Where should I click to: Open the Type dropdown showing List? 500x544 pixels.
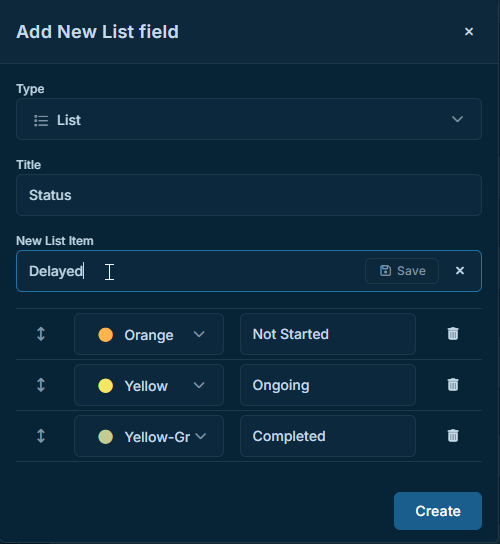[249, 119]
